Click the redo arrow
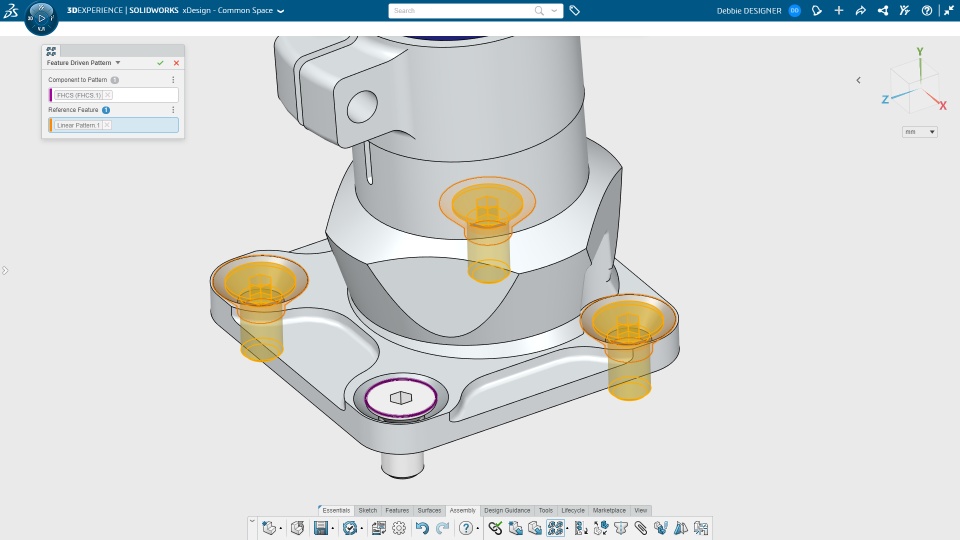960x540 pixels. click(x=443, y=528)
